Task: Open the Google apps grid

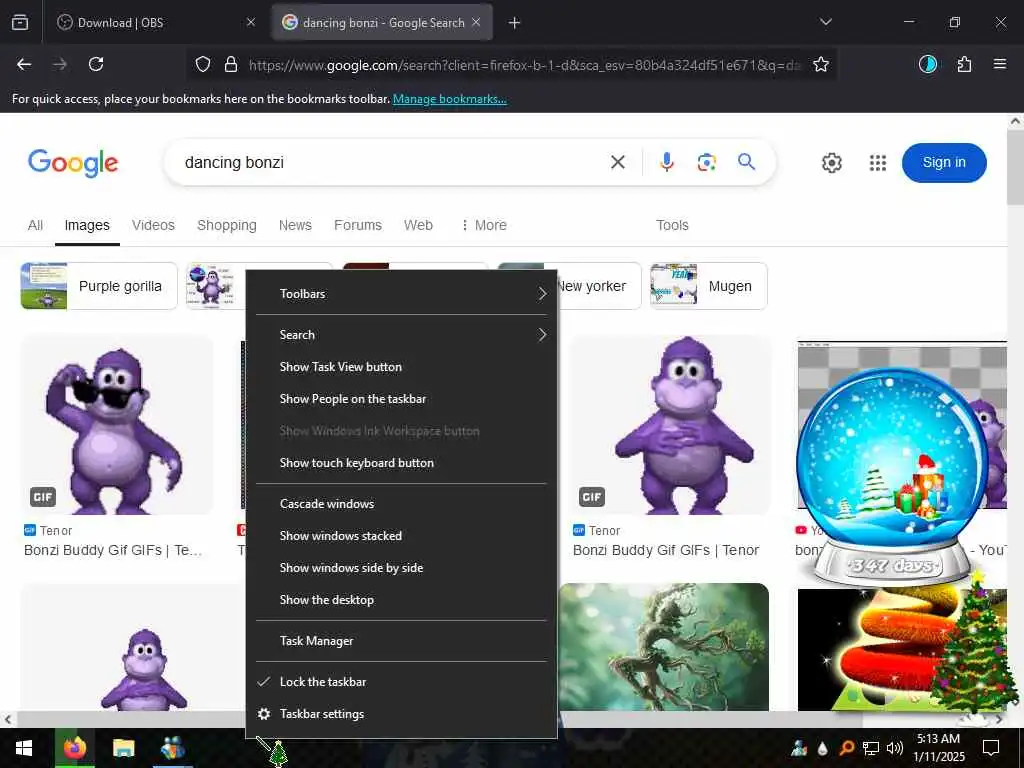Action: point(878,163)
